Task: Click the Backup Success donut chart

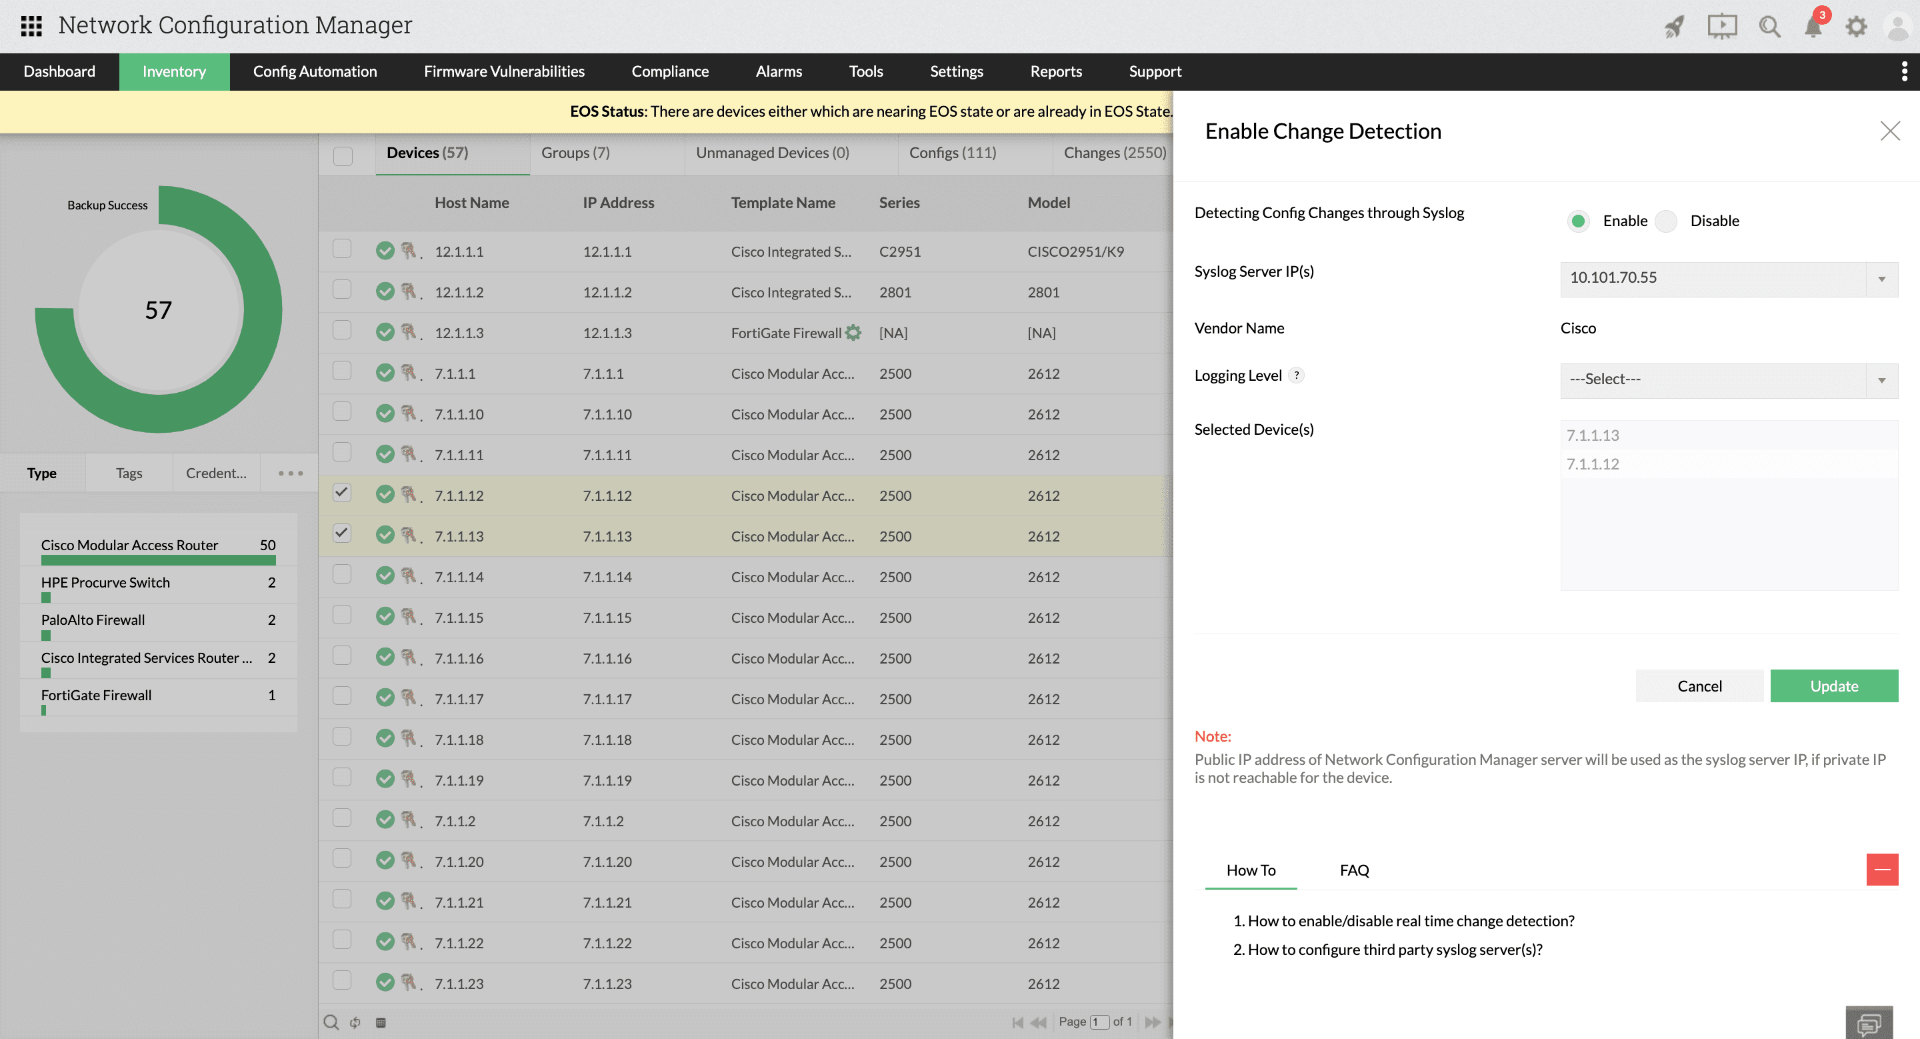Action: (158, 309)
